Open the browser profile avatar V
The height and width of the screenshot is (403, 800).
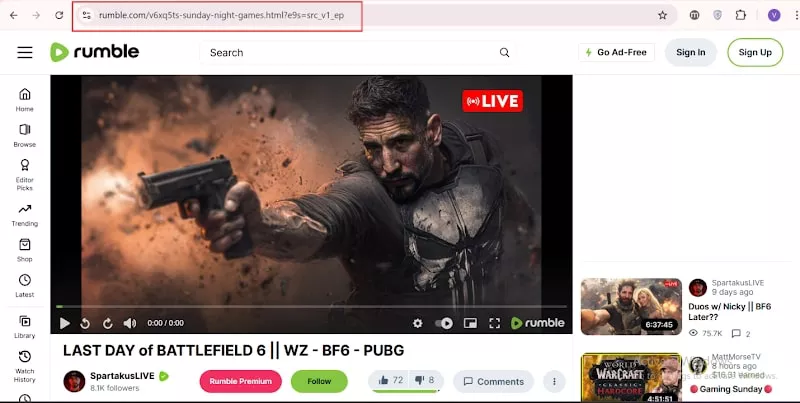(x=774, y=15)
